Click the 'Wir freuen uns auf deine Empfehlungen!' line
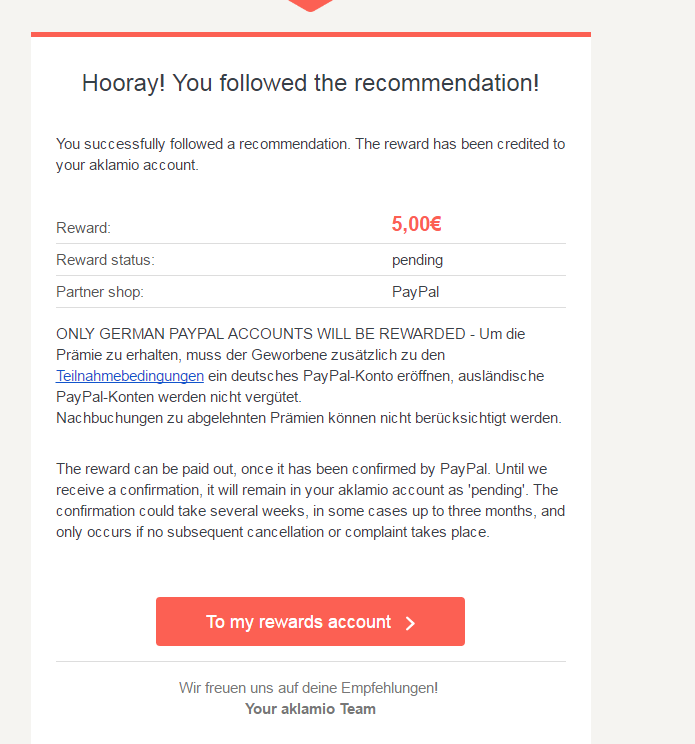Screen dimensions: 695x744 [x=308, y=688]
